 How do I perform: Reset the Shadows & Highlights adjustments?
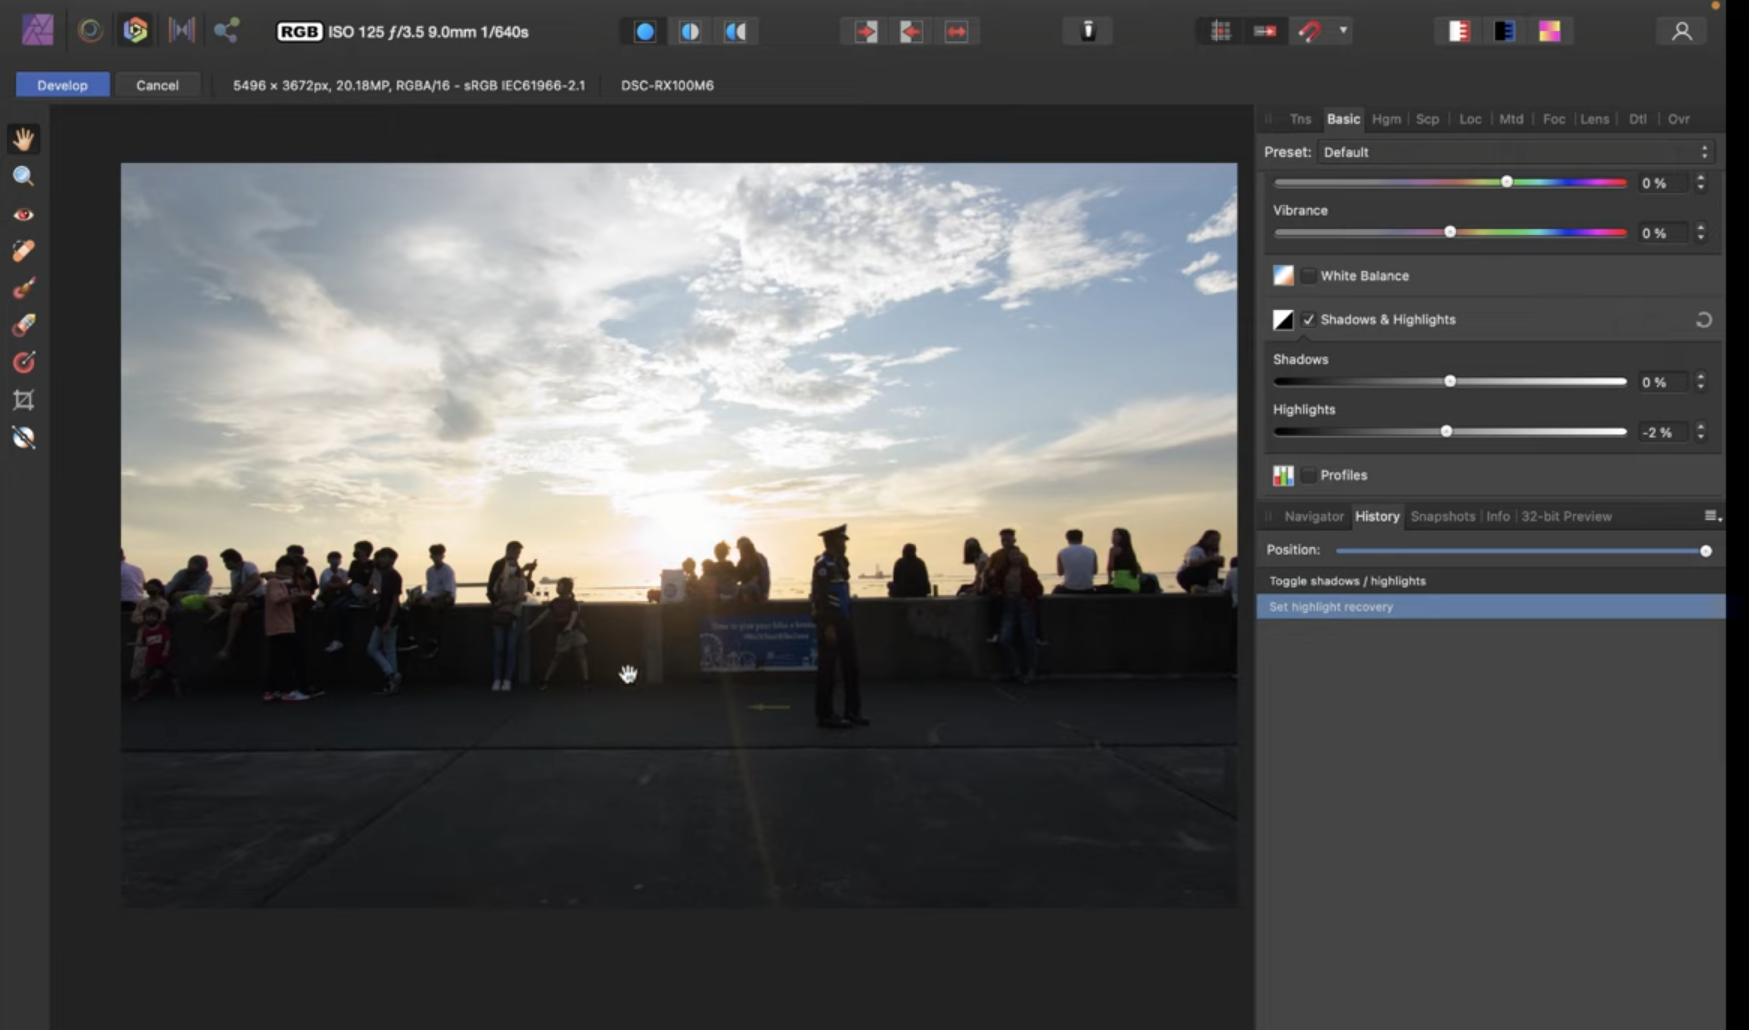(x=1703, y=320)
